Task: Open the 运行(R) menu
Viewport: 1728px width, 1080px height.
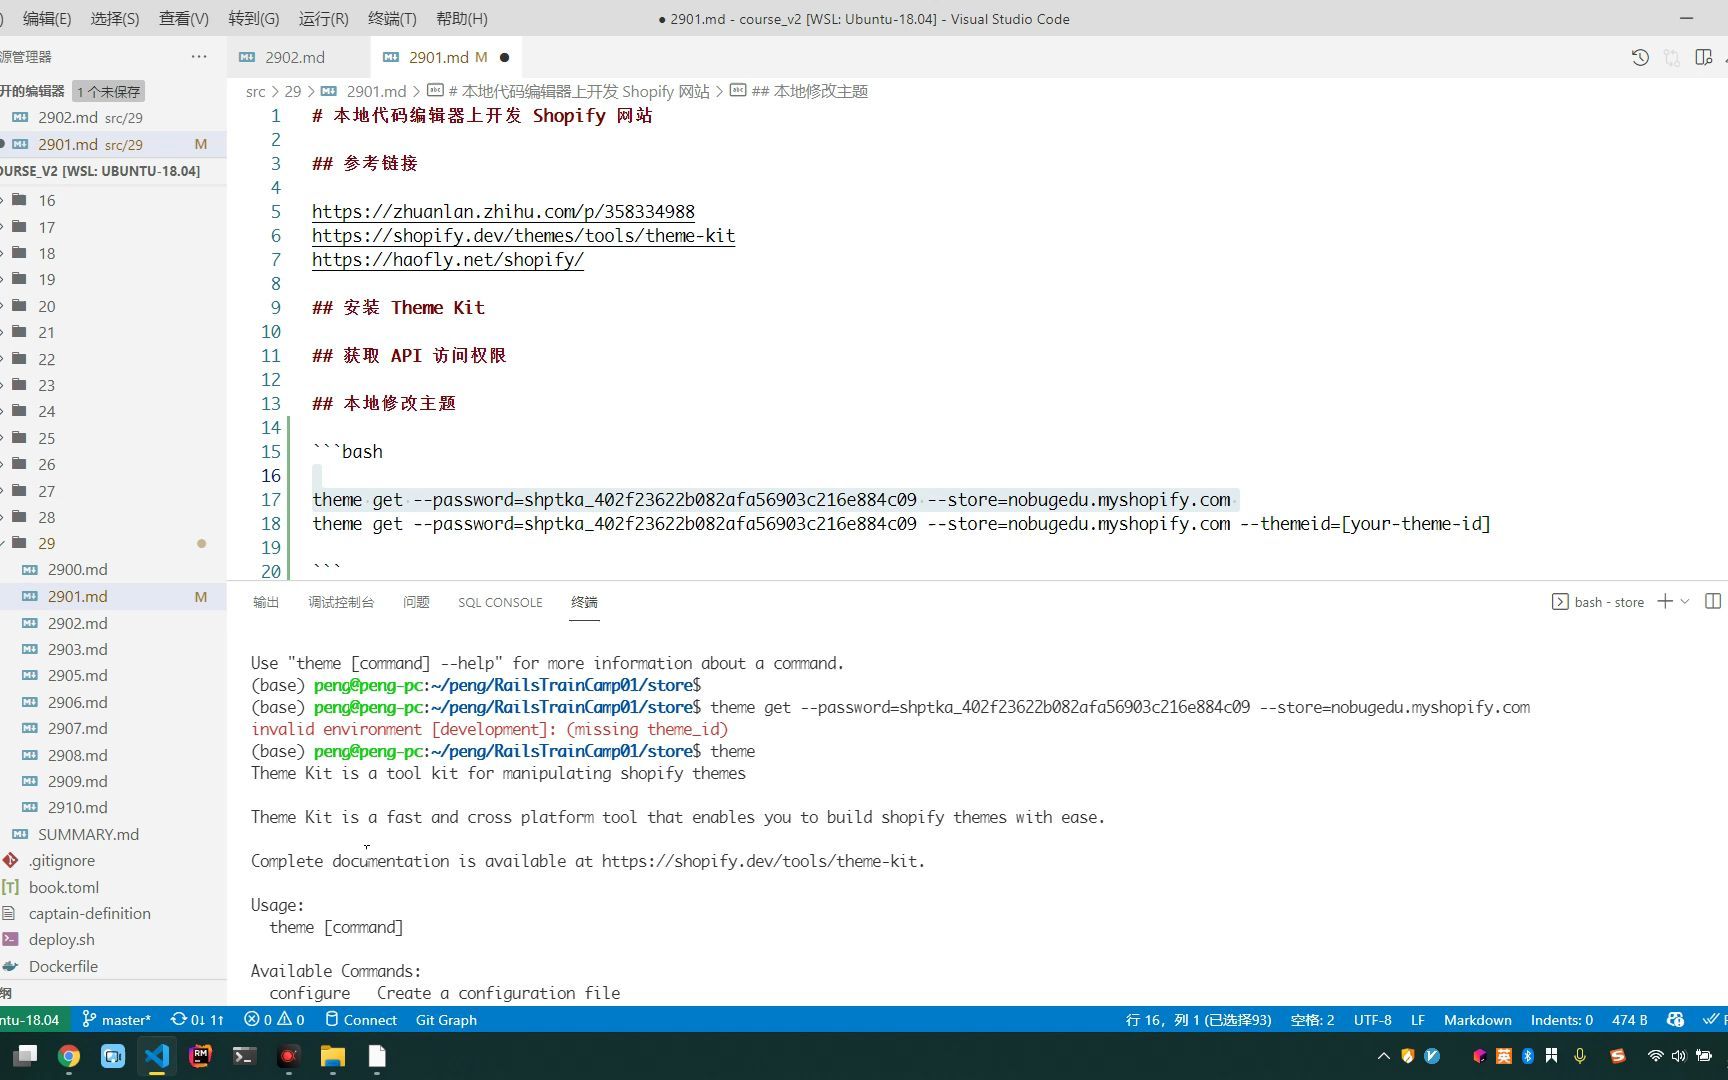Action: pos(323,18)
